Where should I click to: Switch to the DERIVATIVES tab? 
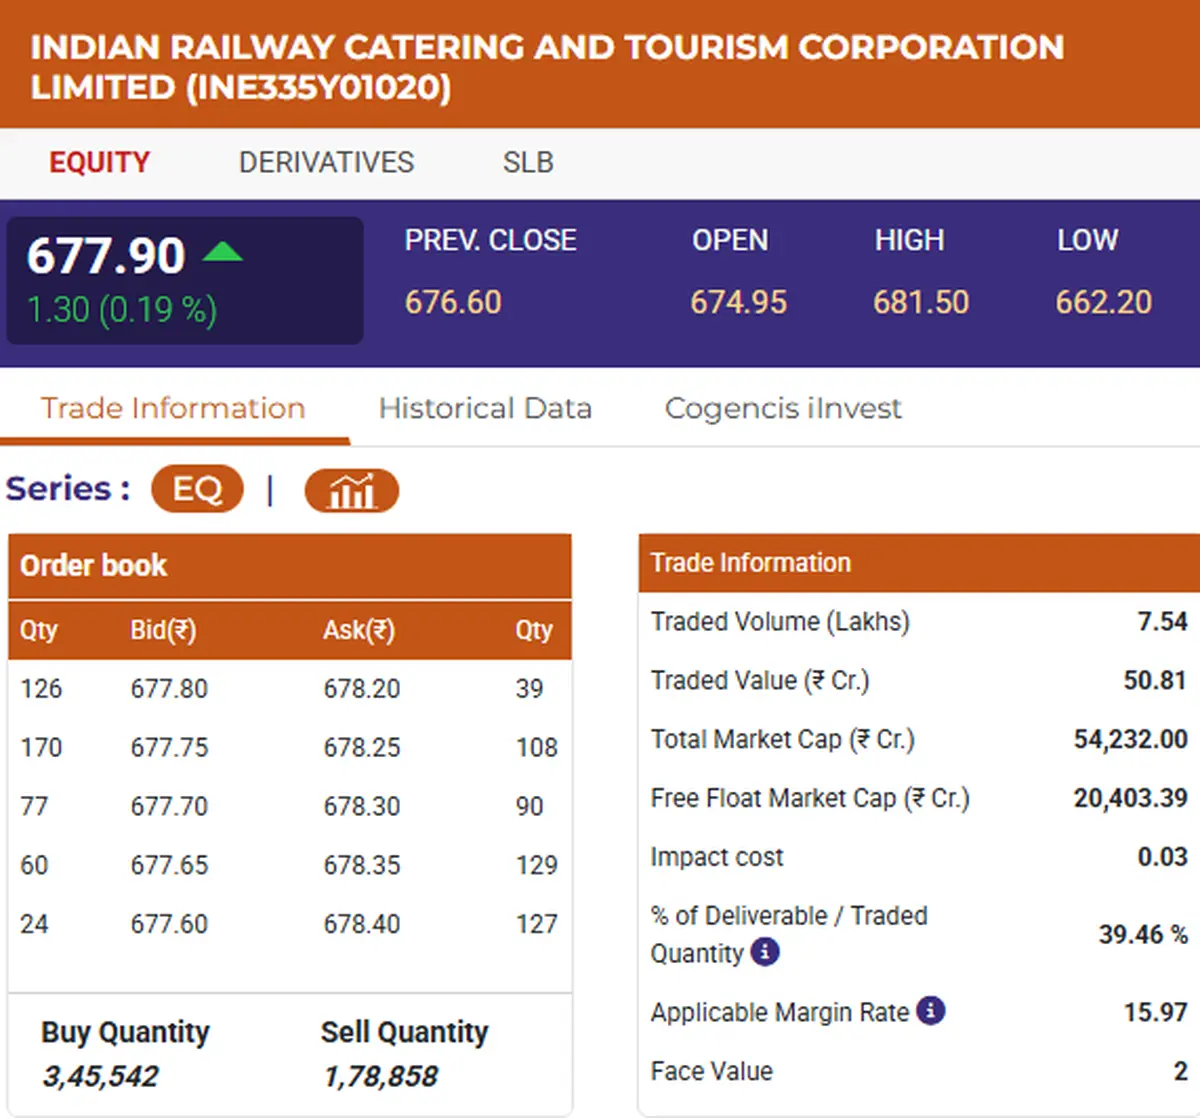click(x=326, y=162)
